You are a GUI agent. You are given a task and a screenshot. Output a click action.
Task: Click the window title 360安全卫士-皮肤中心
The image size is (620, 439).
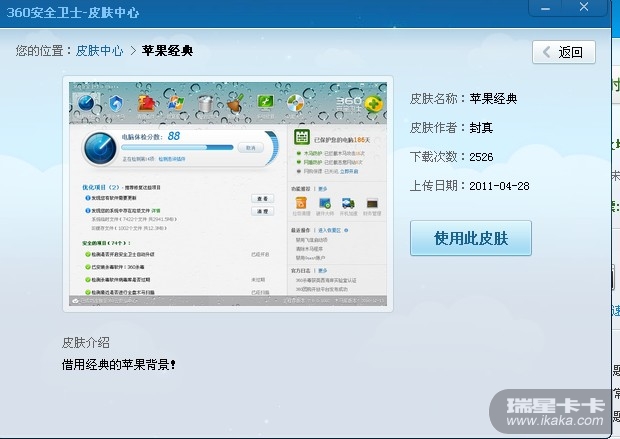pos(73,13)
